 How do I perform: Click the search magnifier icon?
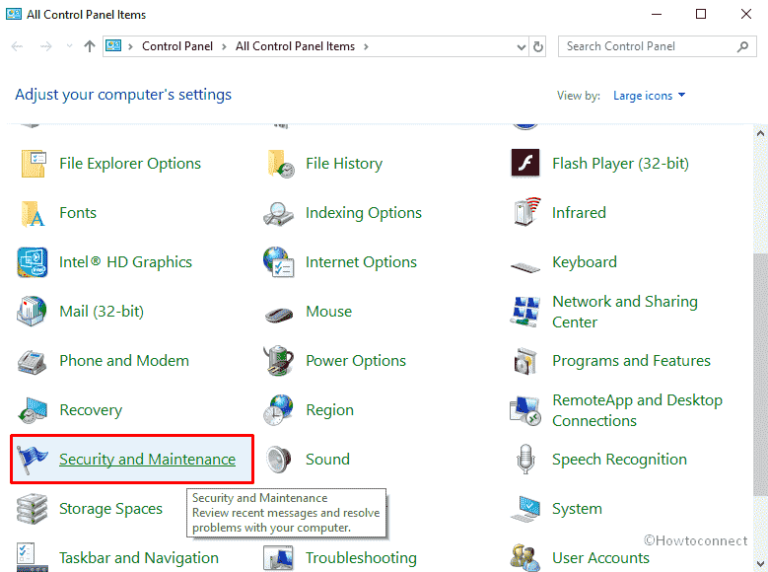[x=743, y=47]
